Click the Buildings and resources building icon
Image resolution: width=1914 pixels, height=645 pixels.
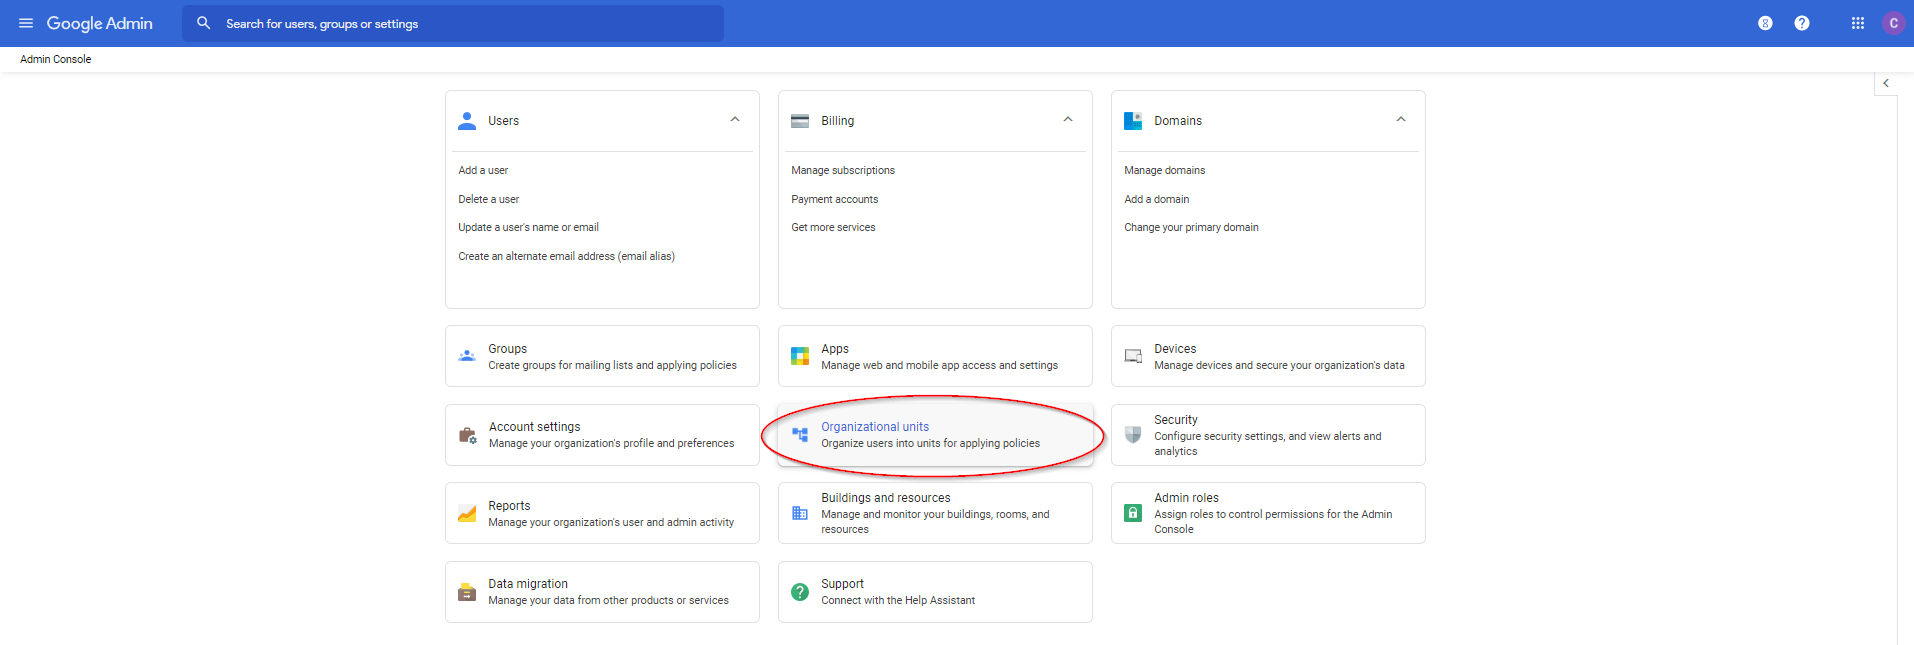(x=800, y=513)
